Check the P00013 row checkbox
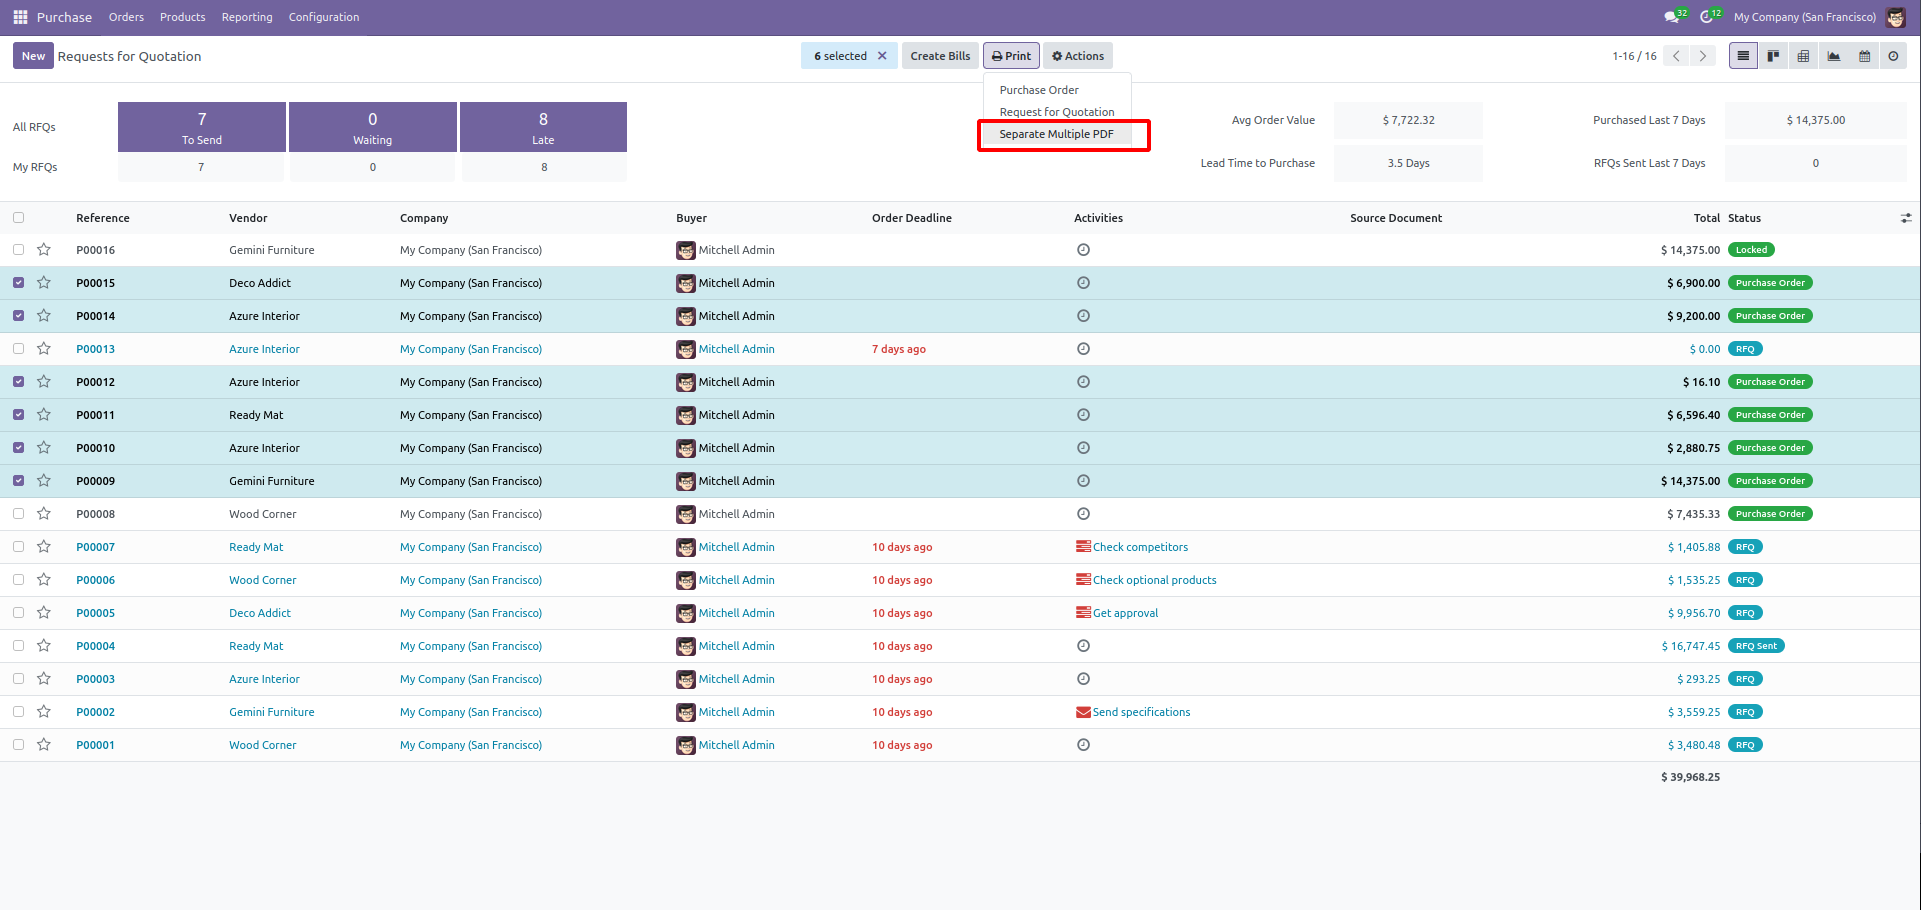Image resolution: width=1921 pixels, height=910 pixels. point(19,349)
